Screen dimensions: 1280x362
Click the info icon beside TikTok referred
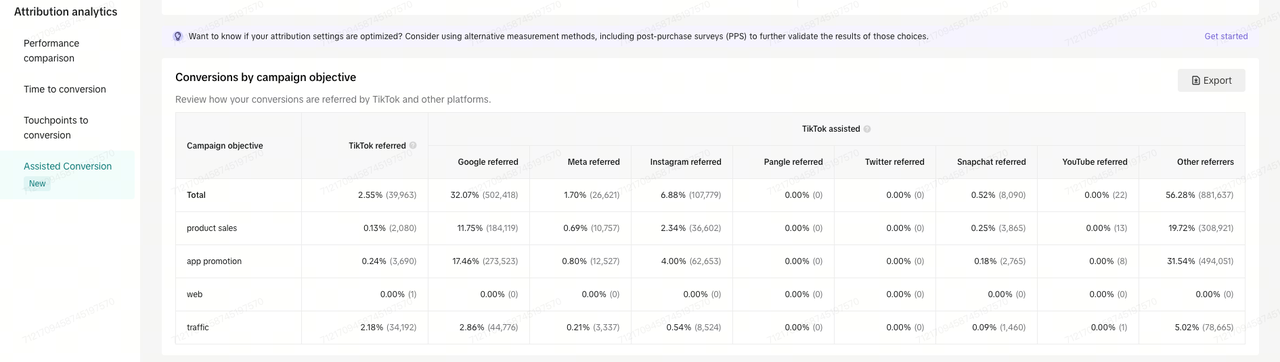[413, 145]
